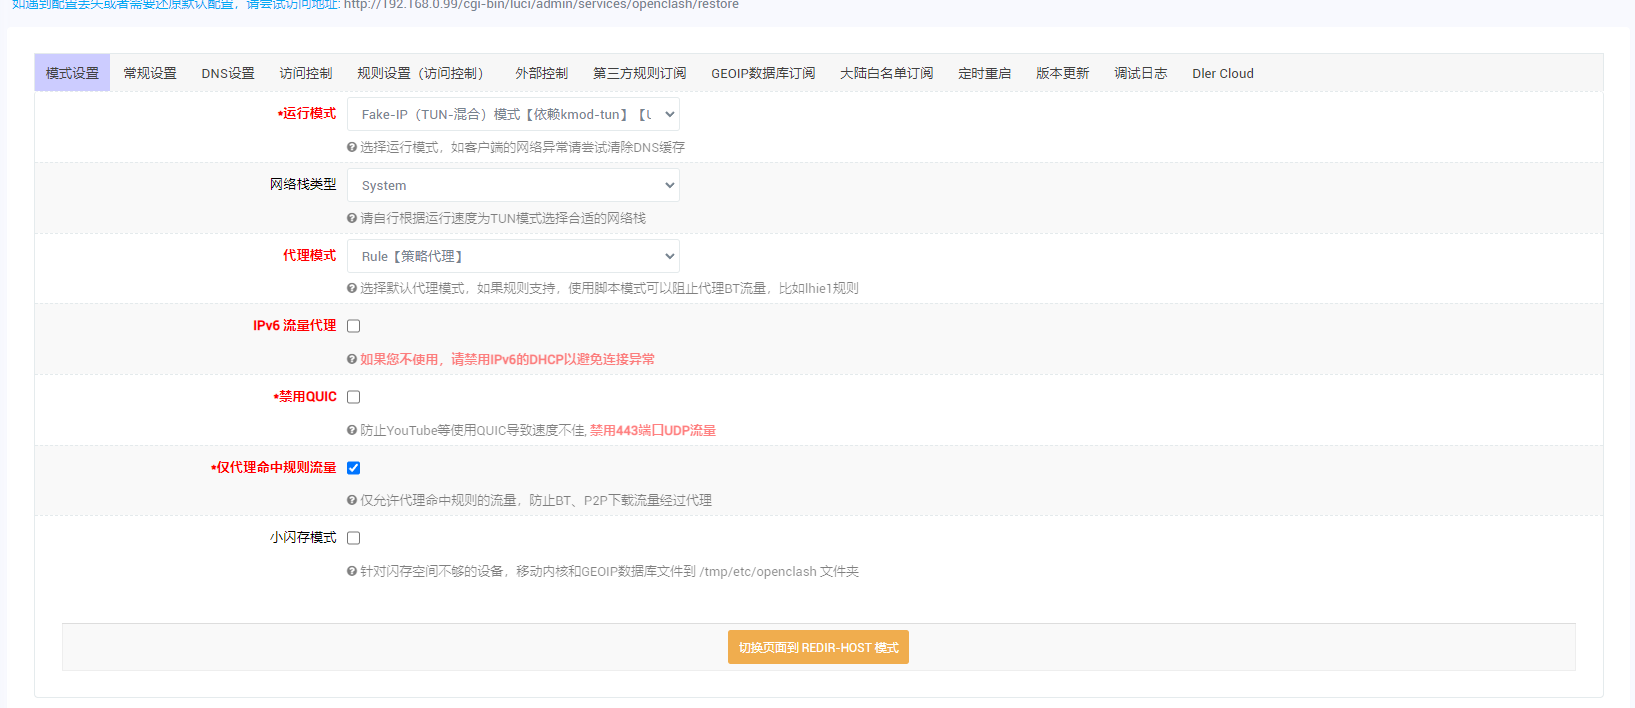This screenshot has height=708, width=1635.
Task: Click the red 禁用443端口UDP流量 text
Action: click(x=653, y=430)
